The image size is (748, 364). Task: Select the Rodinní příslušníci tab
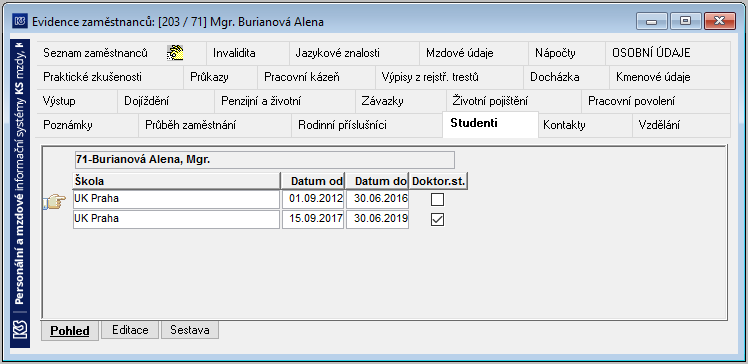point(367,125)
